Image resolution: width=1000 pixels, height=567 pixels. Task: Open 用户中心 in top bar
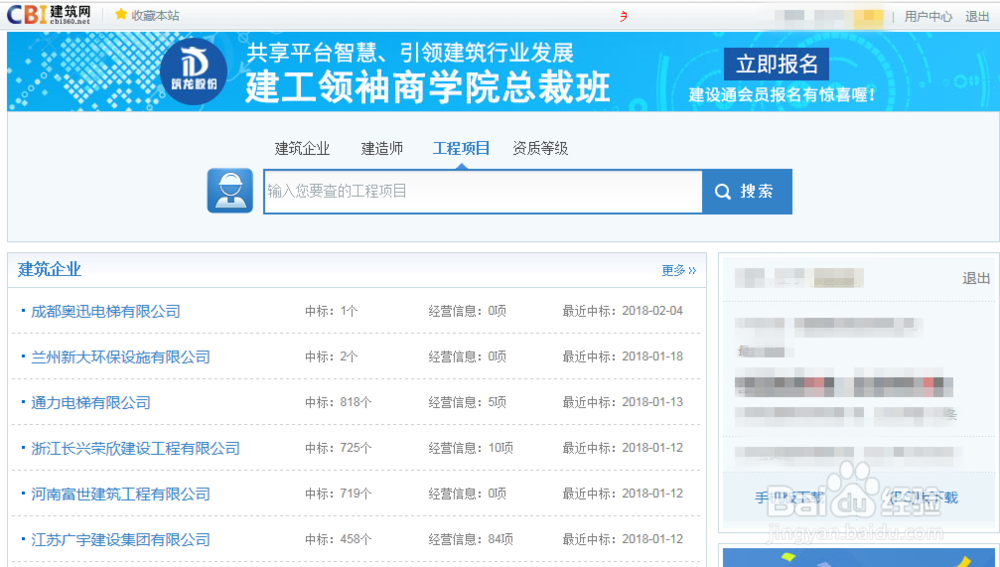coord(928,17)
